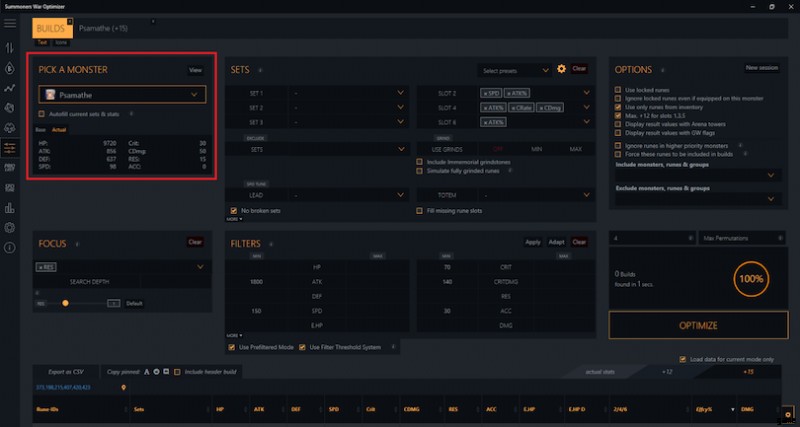The image size is (800, 427).
Task: Adjust the Search Depth slider handle
Action: click(65, 302)
